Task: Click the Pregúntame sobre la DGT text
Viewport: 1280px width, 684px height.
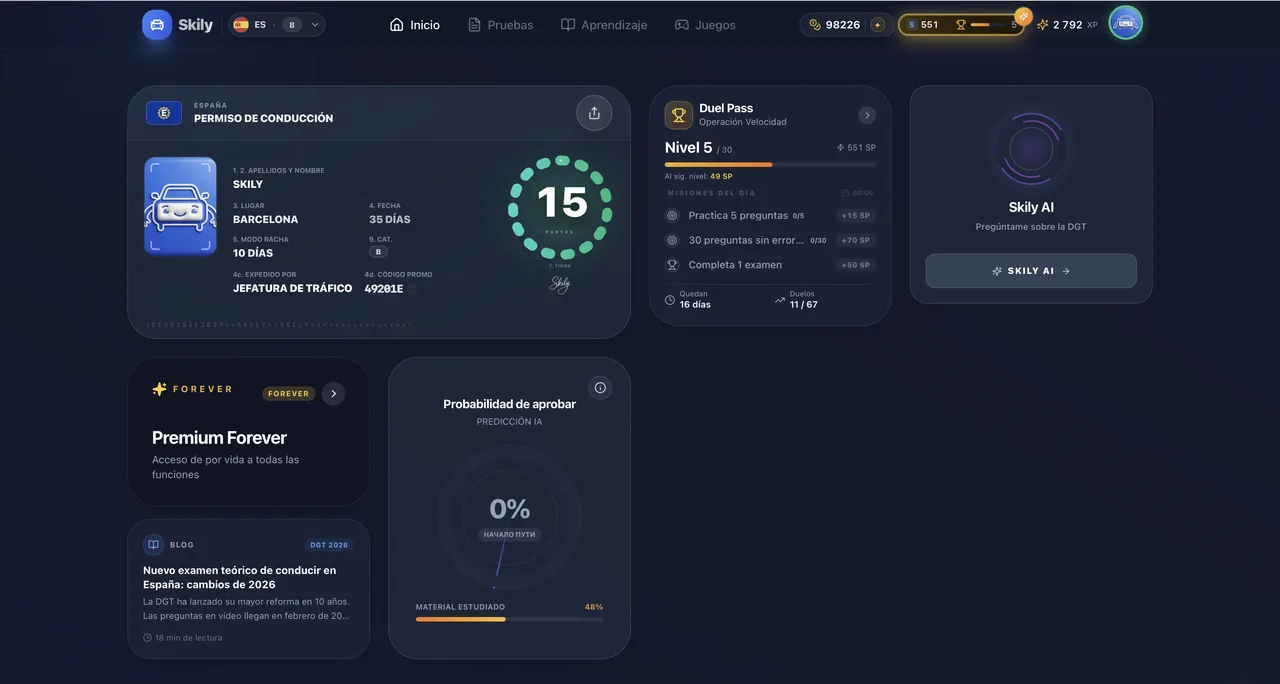Action: pyautogui.click(x=1031, y=227)
